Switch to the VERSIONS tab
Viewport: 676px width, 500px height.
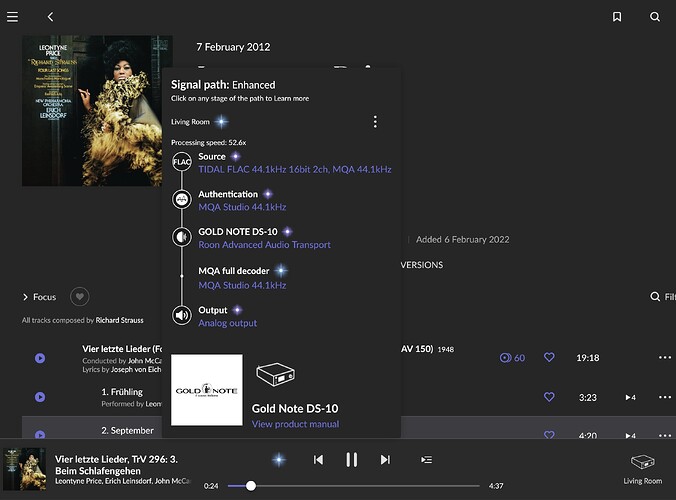422,265
